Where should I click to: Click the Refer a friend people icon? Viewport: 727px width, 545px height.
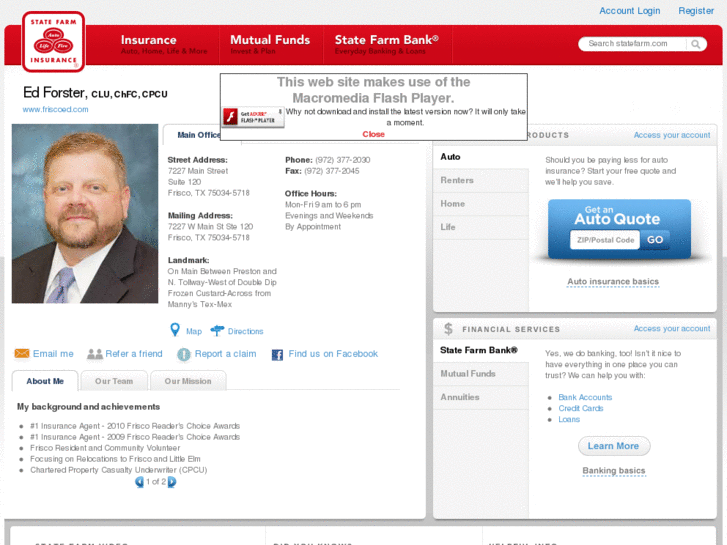coord(95,354)
